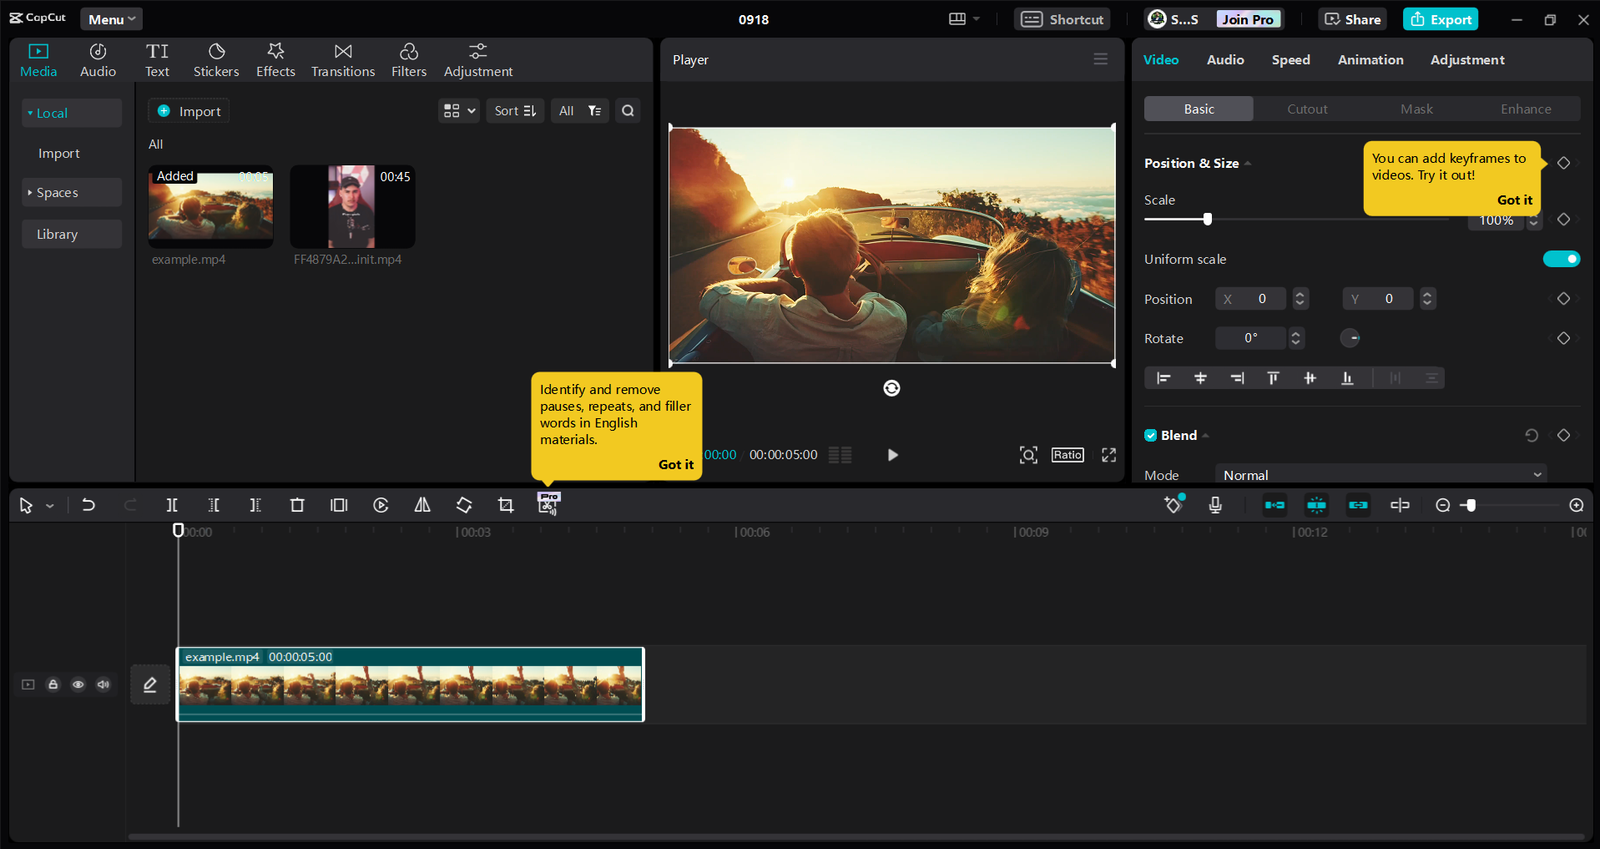
Task: Click the microphone record voiceover icon
Action: tap(1215, 505)
